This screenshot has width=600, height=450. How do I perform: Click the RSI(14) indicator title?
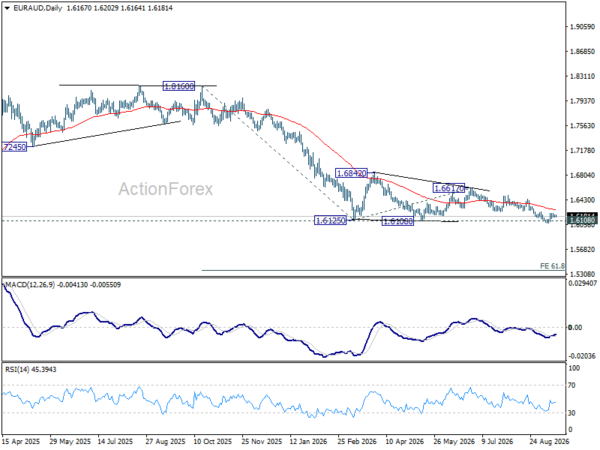pos(18,369)
